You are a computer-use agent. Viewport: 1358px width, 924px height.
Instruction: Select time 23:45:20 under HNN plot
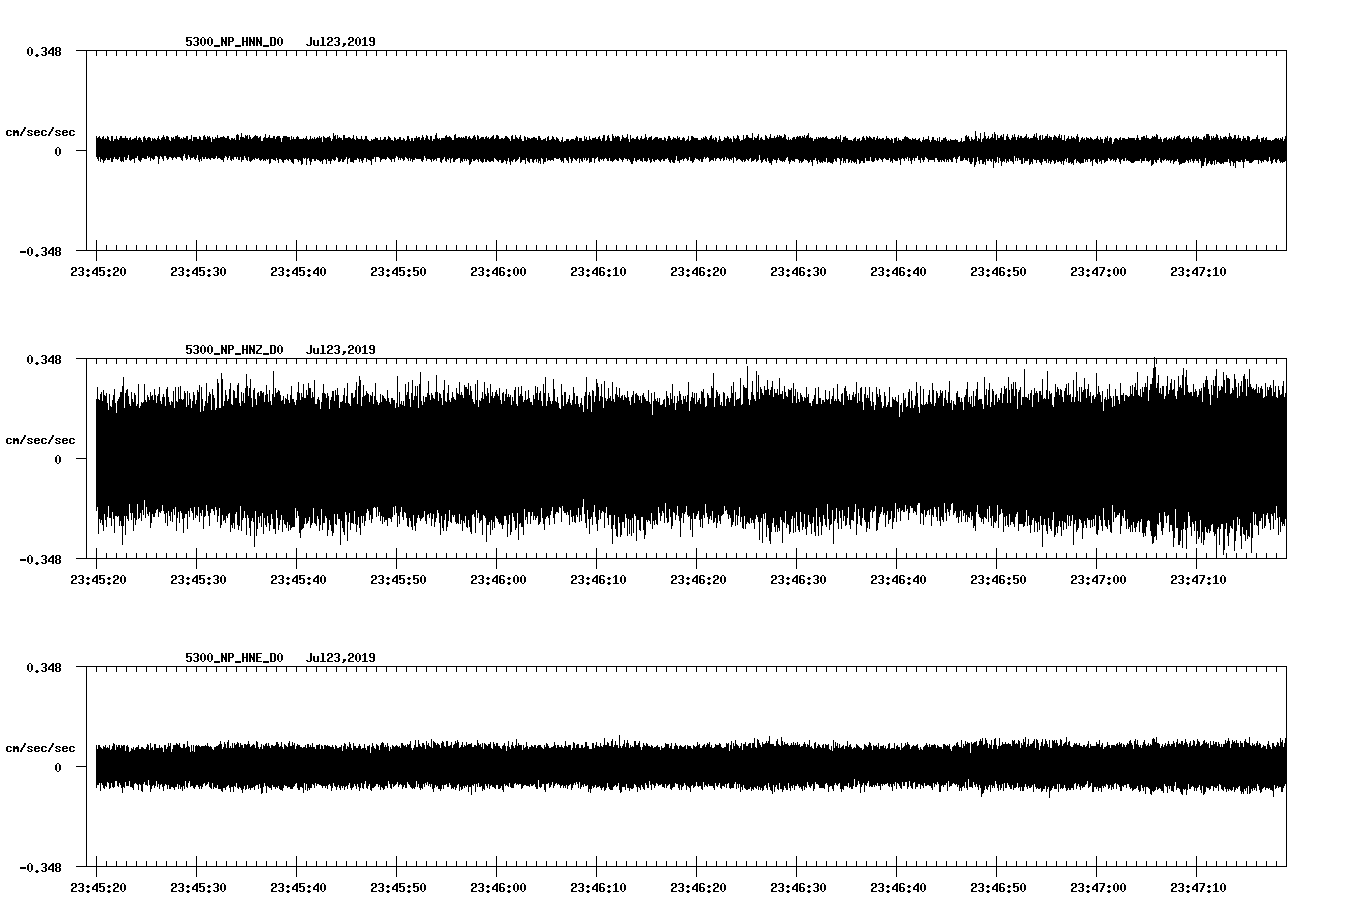tap(98, 272)
